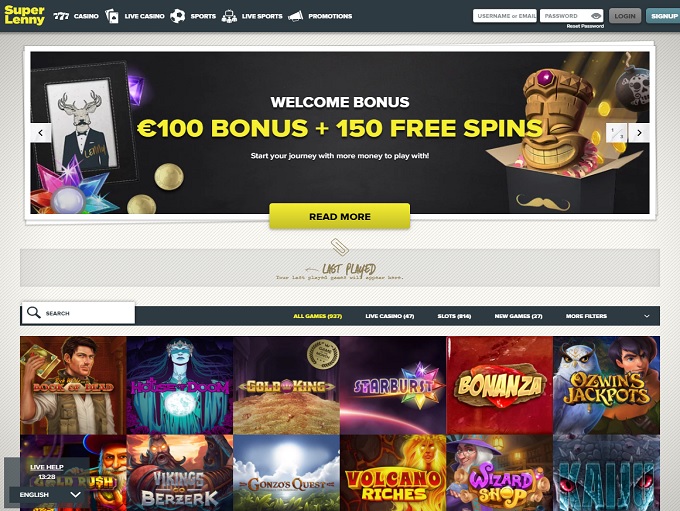
Task: Advance to the next banner slide
Action: [639, 133]
